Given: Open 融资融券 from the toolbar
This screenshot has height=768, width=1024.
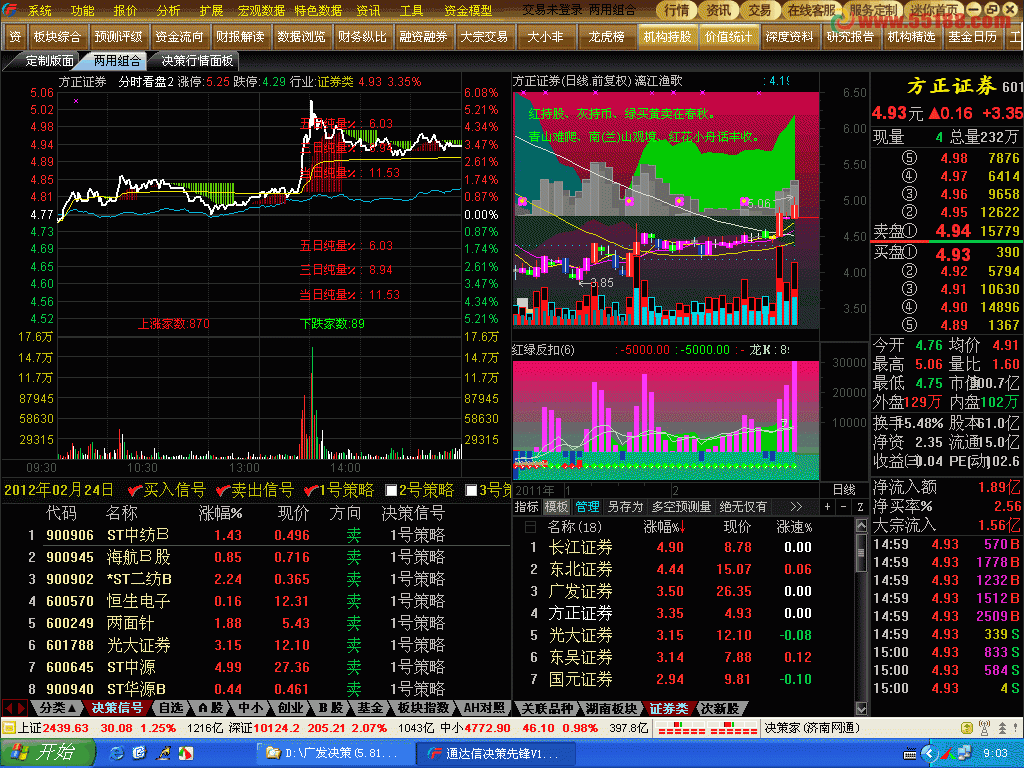Looking at the screenshot, I should 423,37.
